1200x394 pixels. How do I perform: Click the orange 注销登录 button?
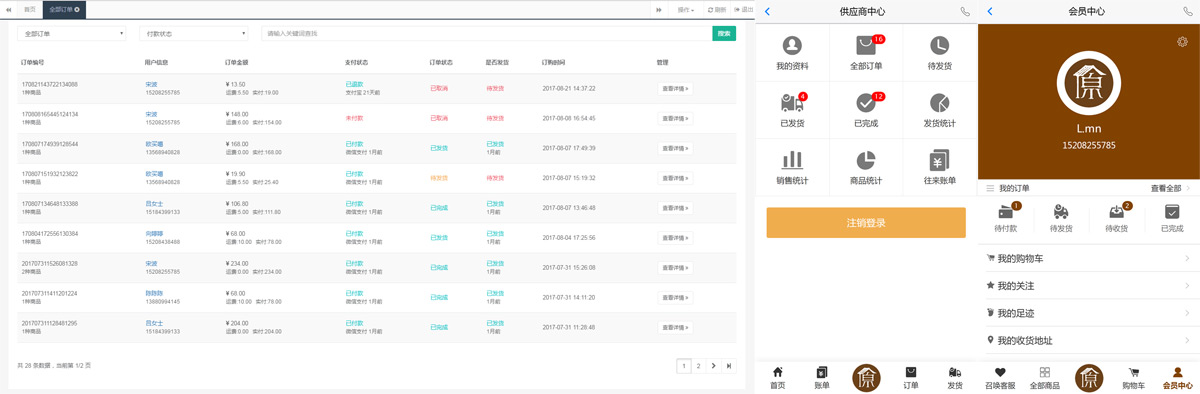point(866,223)
